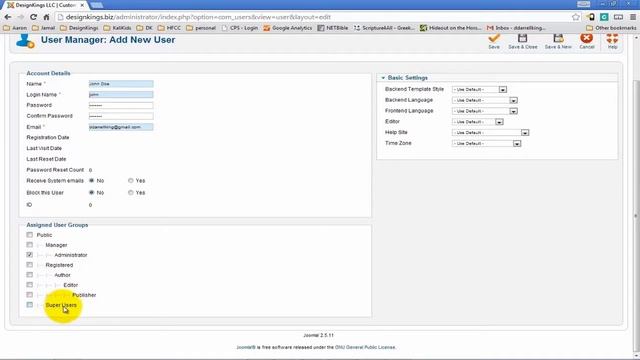Reload the current page
Viewport: 640px width, 360px height.
(x=33, y=17)
